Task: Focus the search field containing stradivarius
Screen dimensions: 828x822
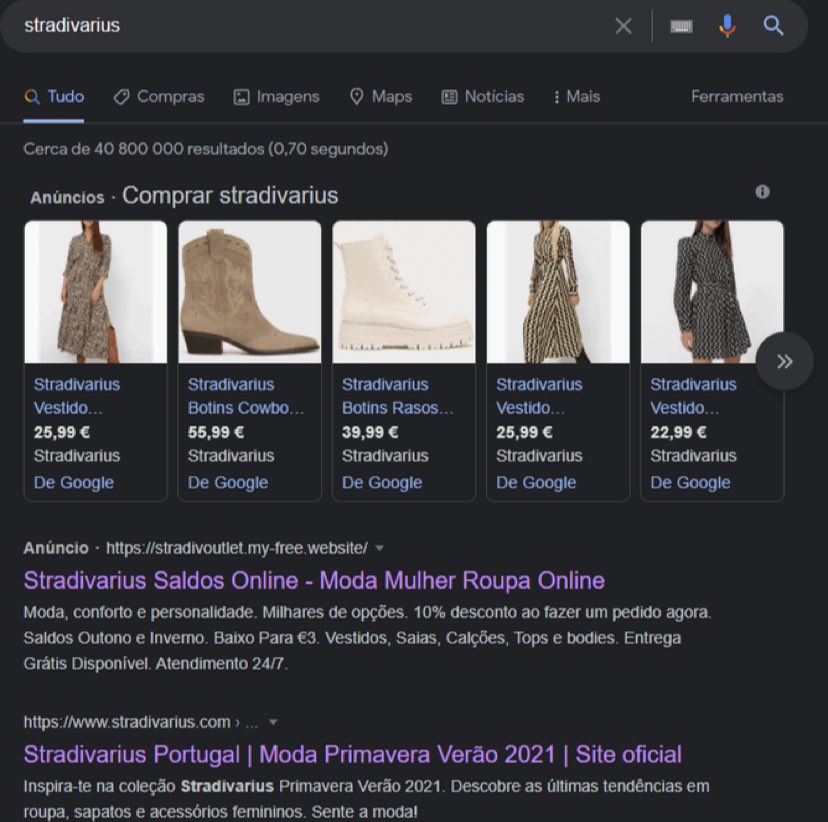Action: click(x=317, y=25)
